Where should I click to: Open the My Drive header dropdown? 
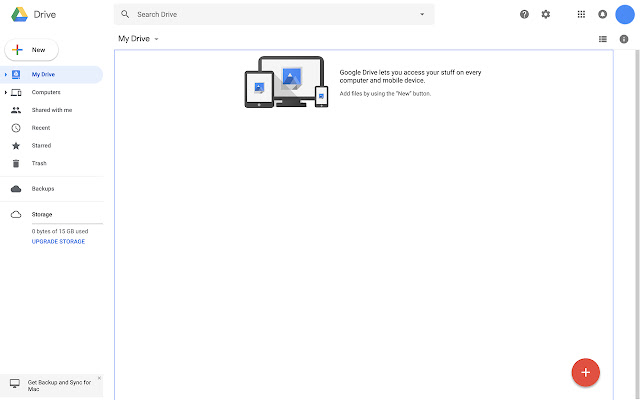click(x=138, y=39)
